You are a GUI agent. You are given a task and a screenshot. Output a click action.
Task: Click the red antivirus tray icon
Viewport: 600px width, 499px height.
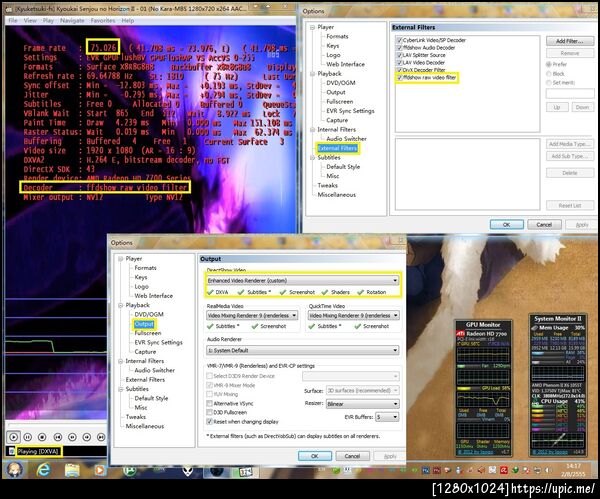coord(504,470)
